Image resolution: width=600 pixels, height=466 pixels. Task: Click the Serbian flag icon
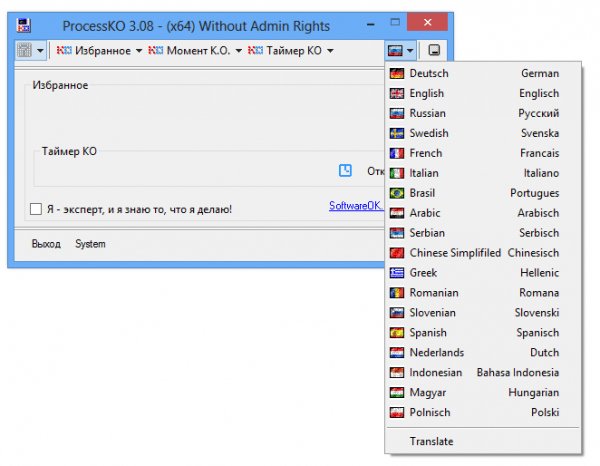(397, 233)
